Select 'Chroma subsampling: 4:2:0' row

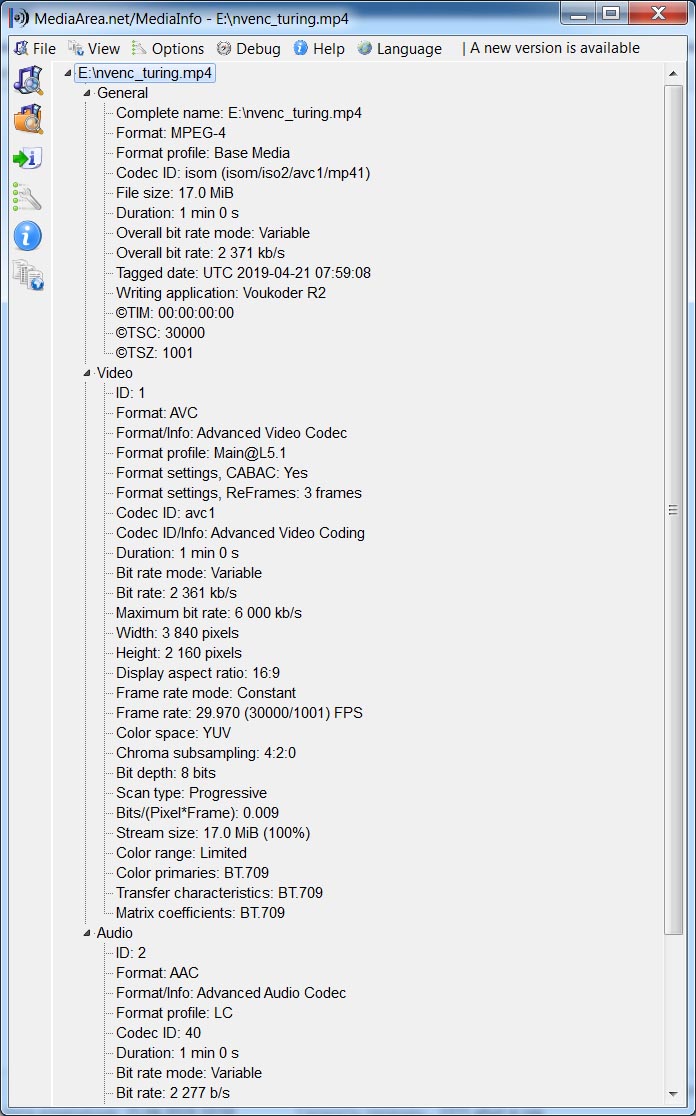point(206,753)
